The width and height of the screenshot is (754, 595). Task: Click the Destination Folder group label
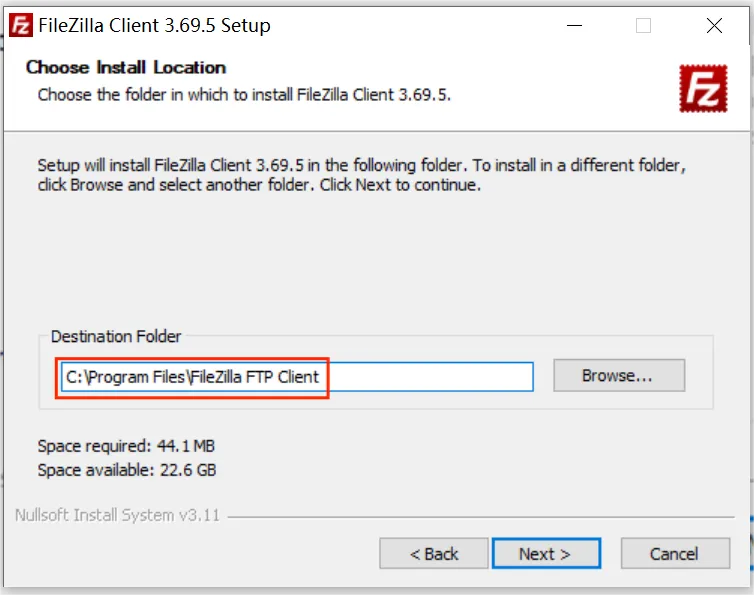116,337
